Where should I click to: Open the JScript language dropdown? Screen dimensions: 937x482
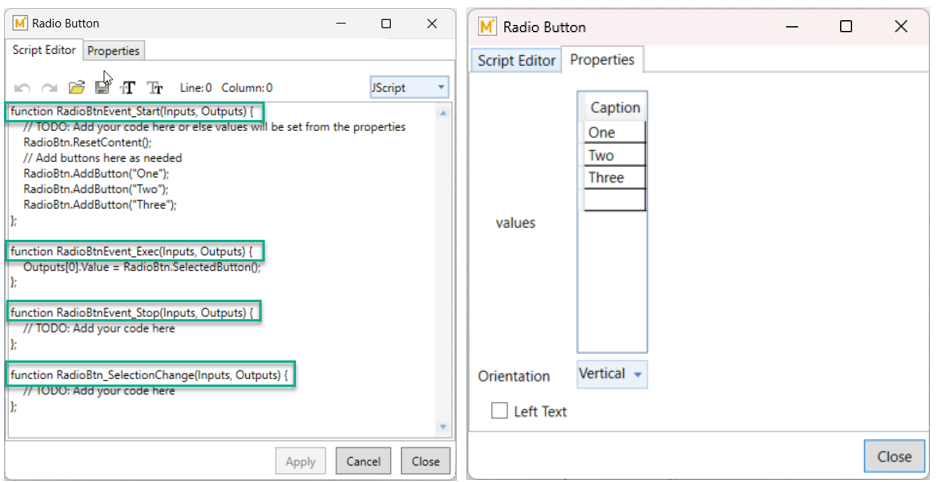pos(409,88)
